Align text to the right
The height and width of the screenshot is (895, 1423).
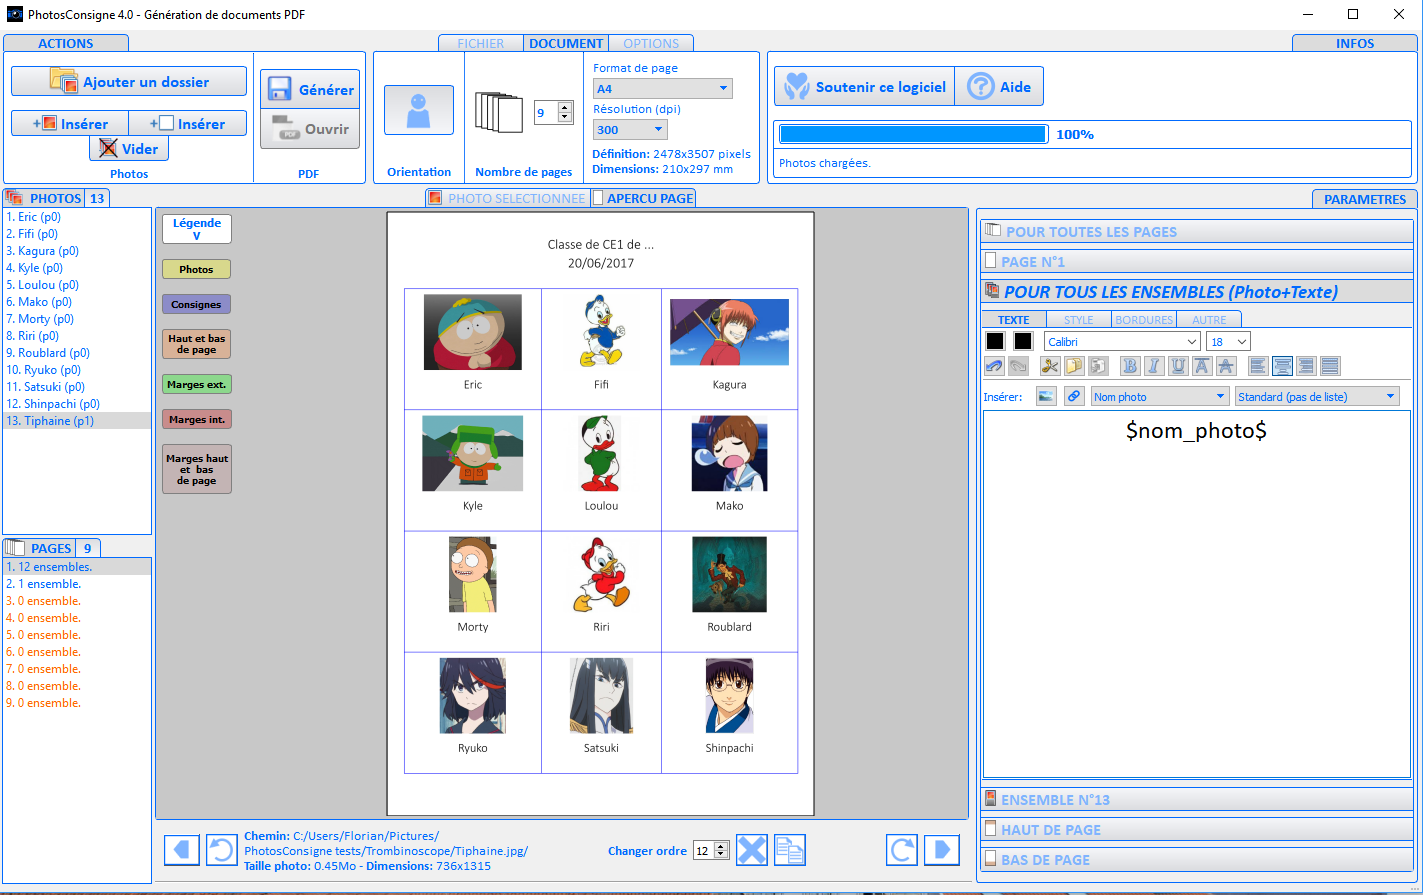(x=1306, y=366)
